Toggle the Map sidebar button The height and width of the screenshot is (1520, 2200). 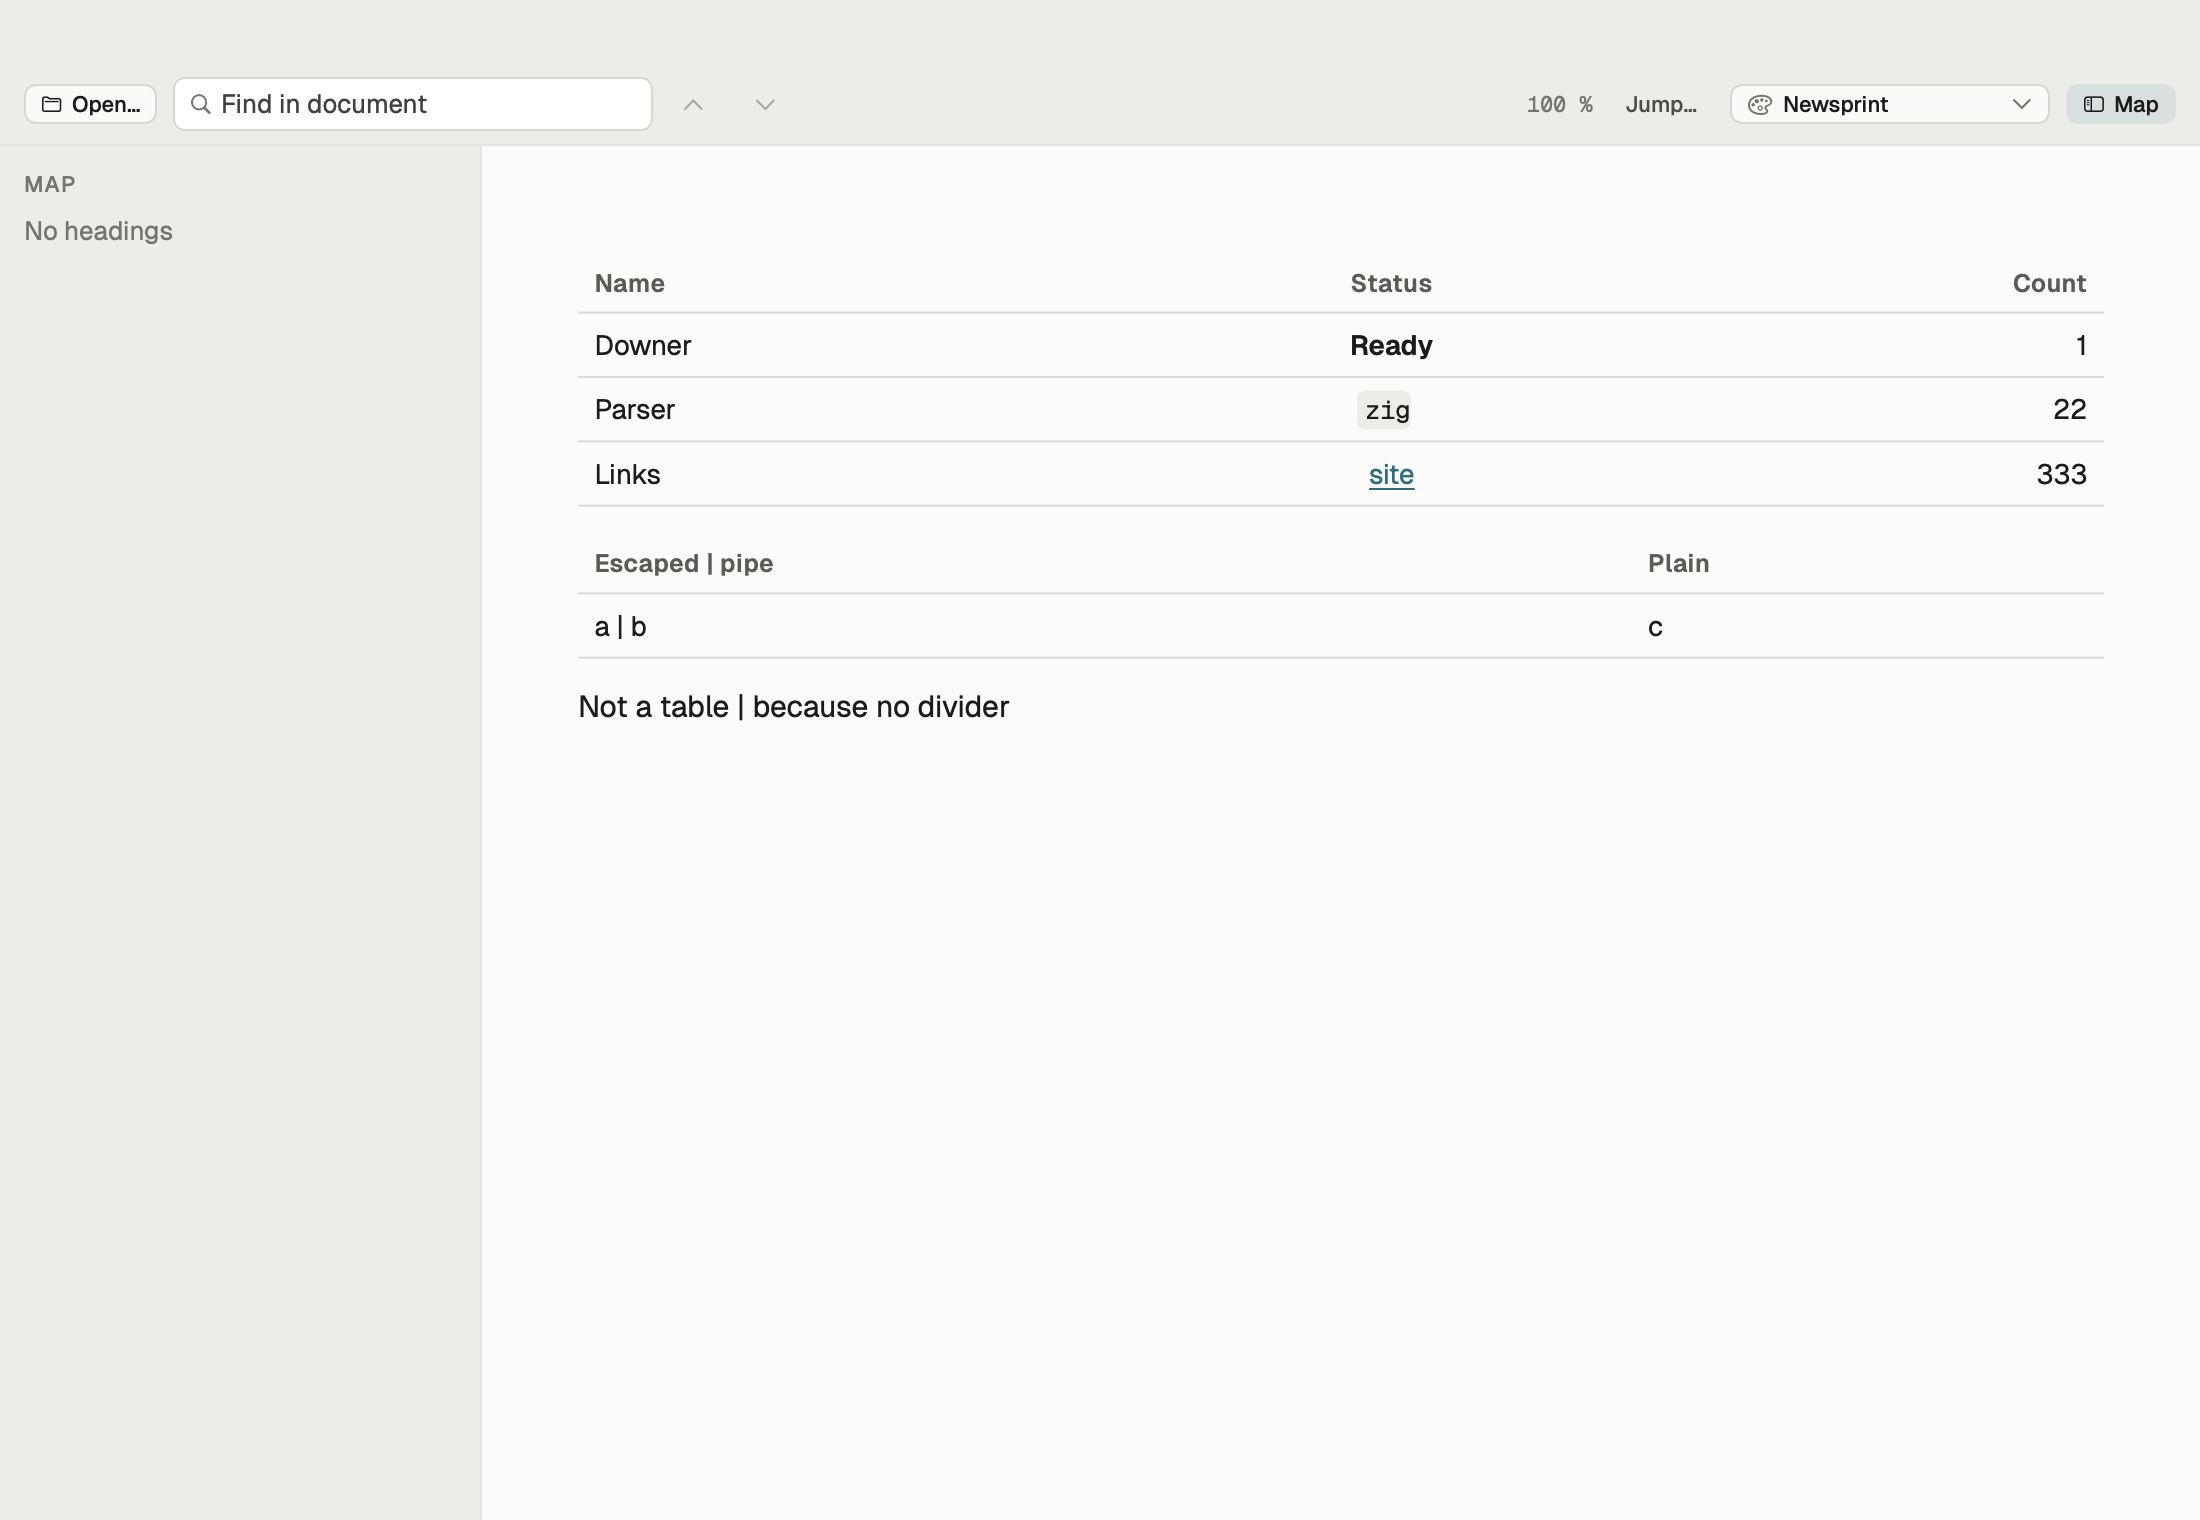(x=2120, y=104)
